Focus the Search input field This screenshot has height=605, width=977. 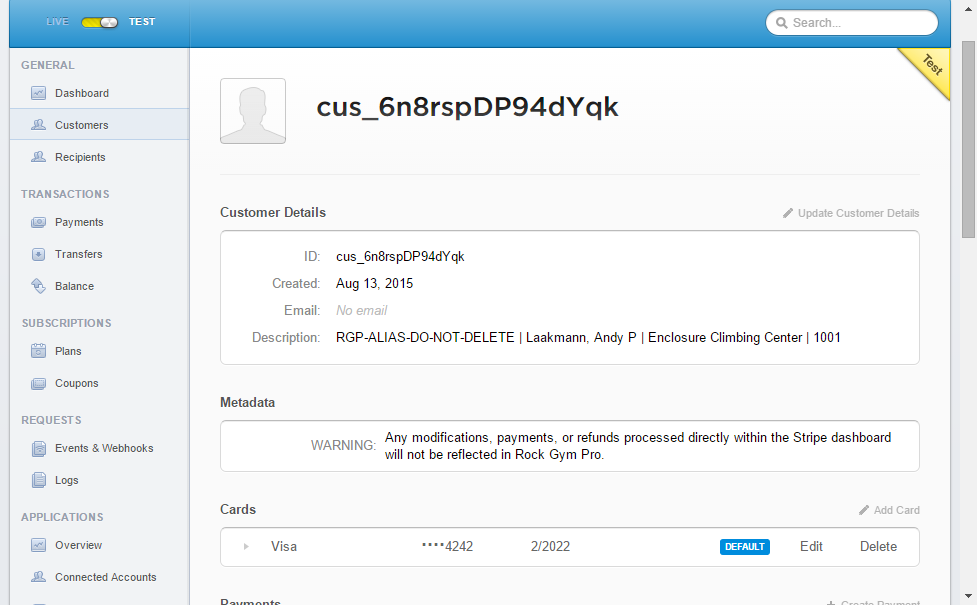click(852, 23)
